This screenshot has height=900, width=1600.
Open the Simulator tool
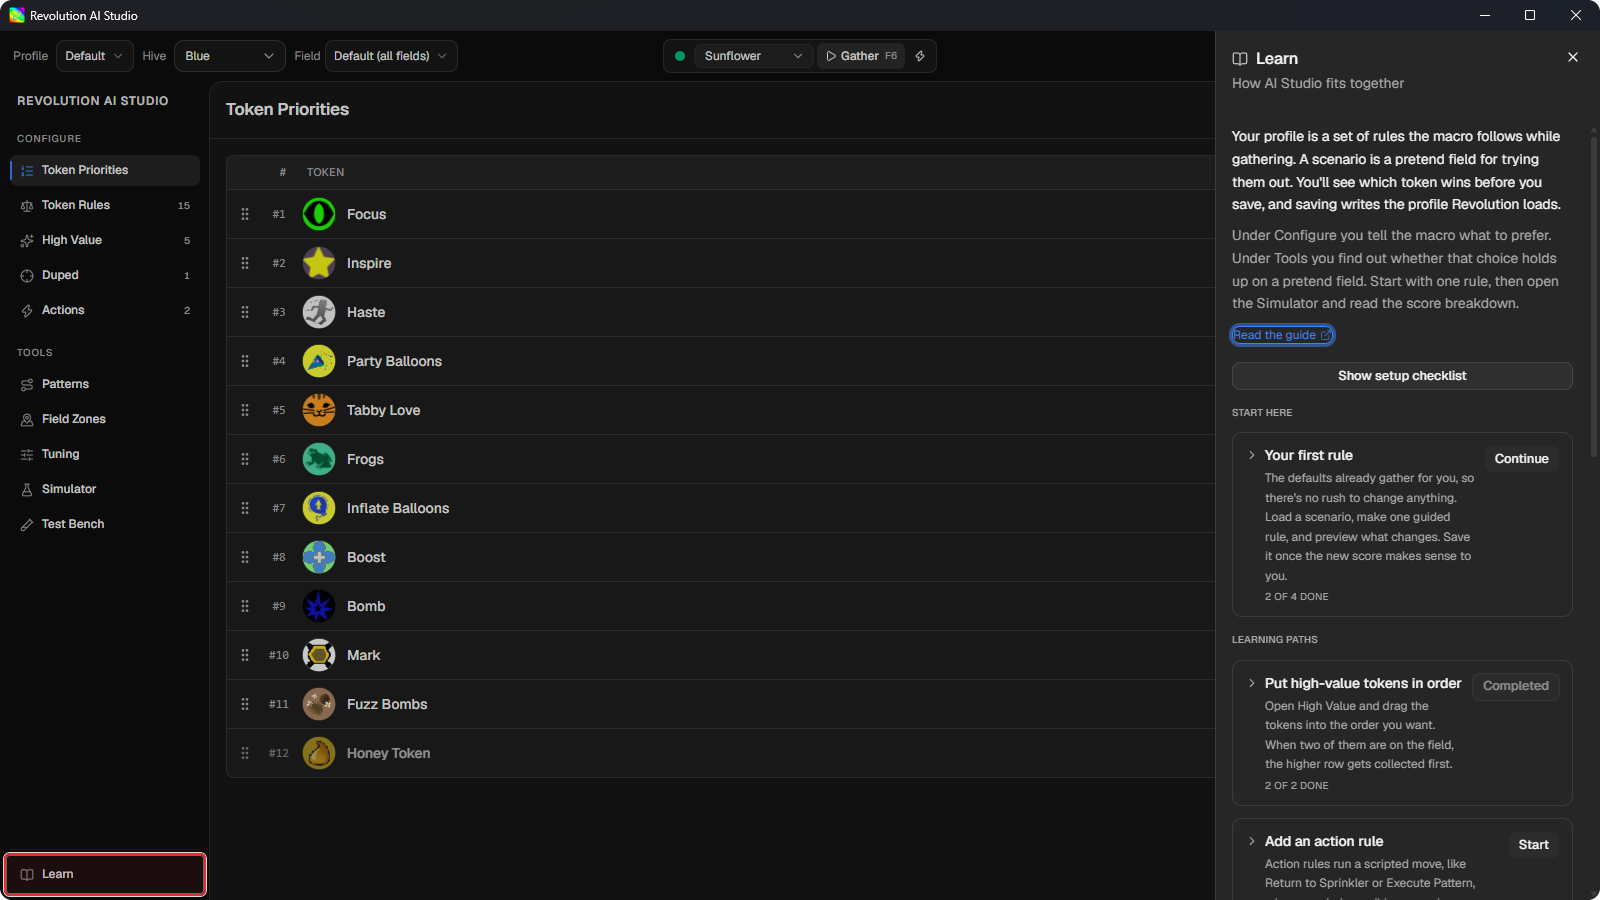click(105, 489)
